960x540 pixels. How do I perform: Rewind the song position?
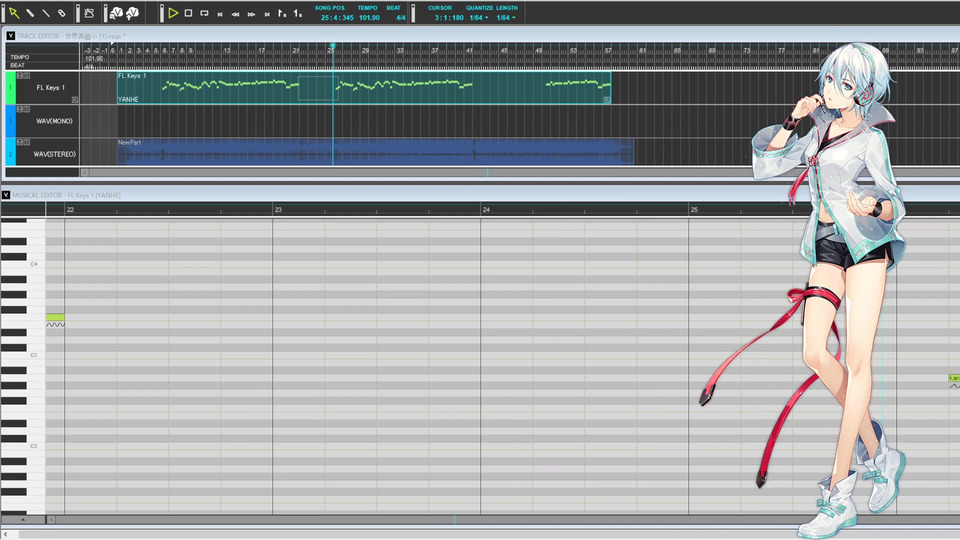tap(236, 13)
